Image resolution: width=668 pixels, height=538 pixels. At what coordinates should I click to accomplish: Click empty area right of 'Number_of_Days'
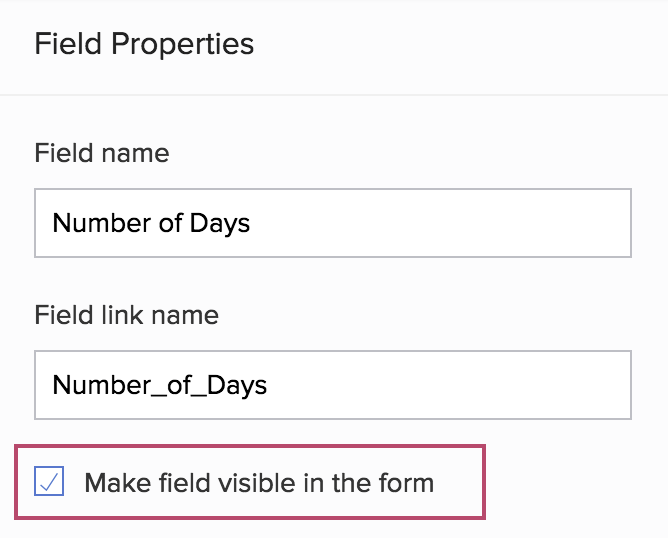(x=450, y=384)
